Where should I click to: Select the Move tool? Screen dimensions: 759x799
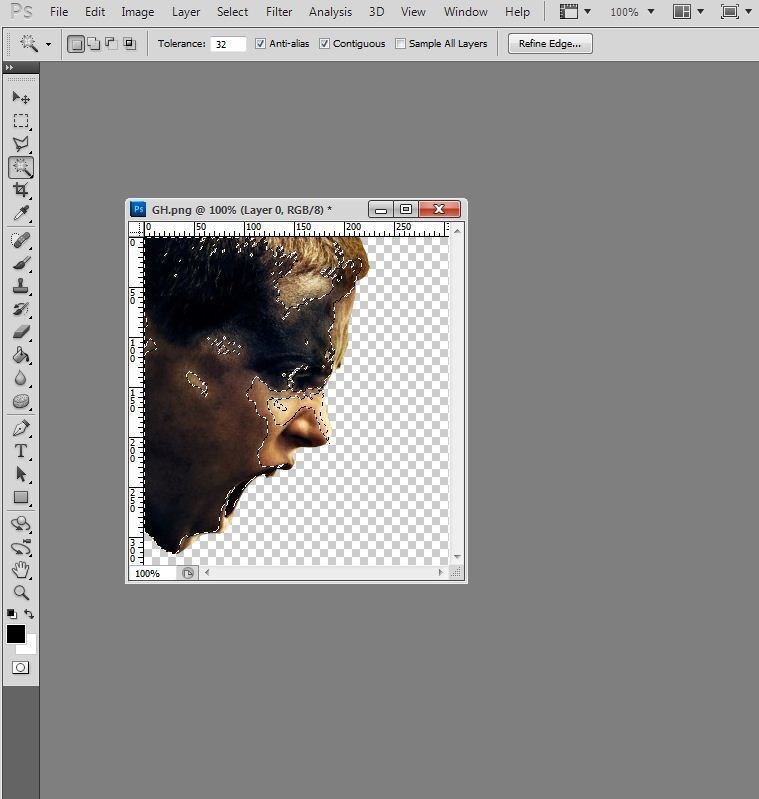coord(21,98)
